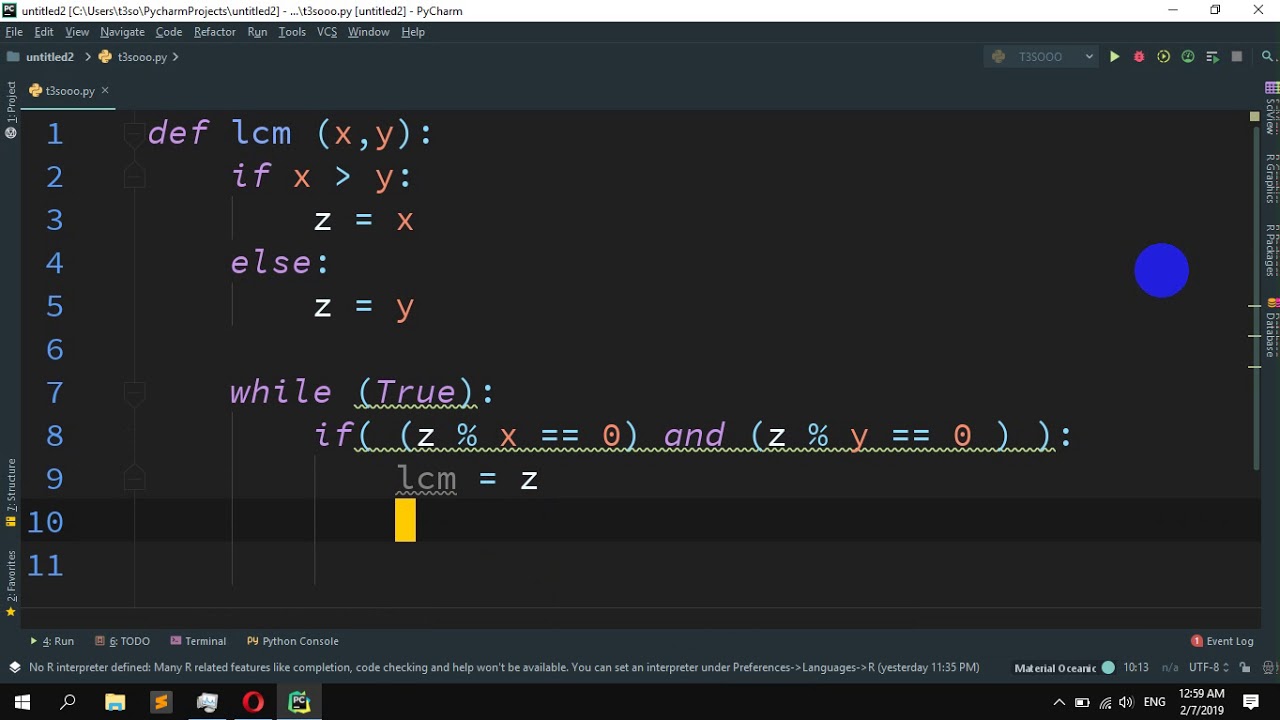Show hidden system tray icons
The width and height of the screenshot is (1280, 720).
(x=1059, y=702)
